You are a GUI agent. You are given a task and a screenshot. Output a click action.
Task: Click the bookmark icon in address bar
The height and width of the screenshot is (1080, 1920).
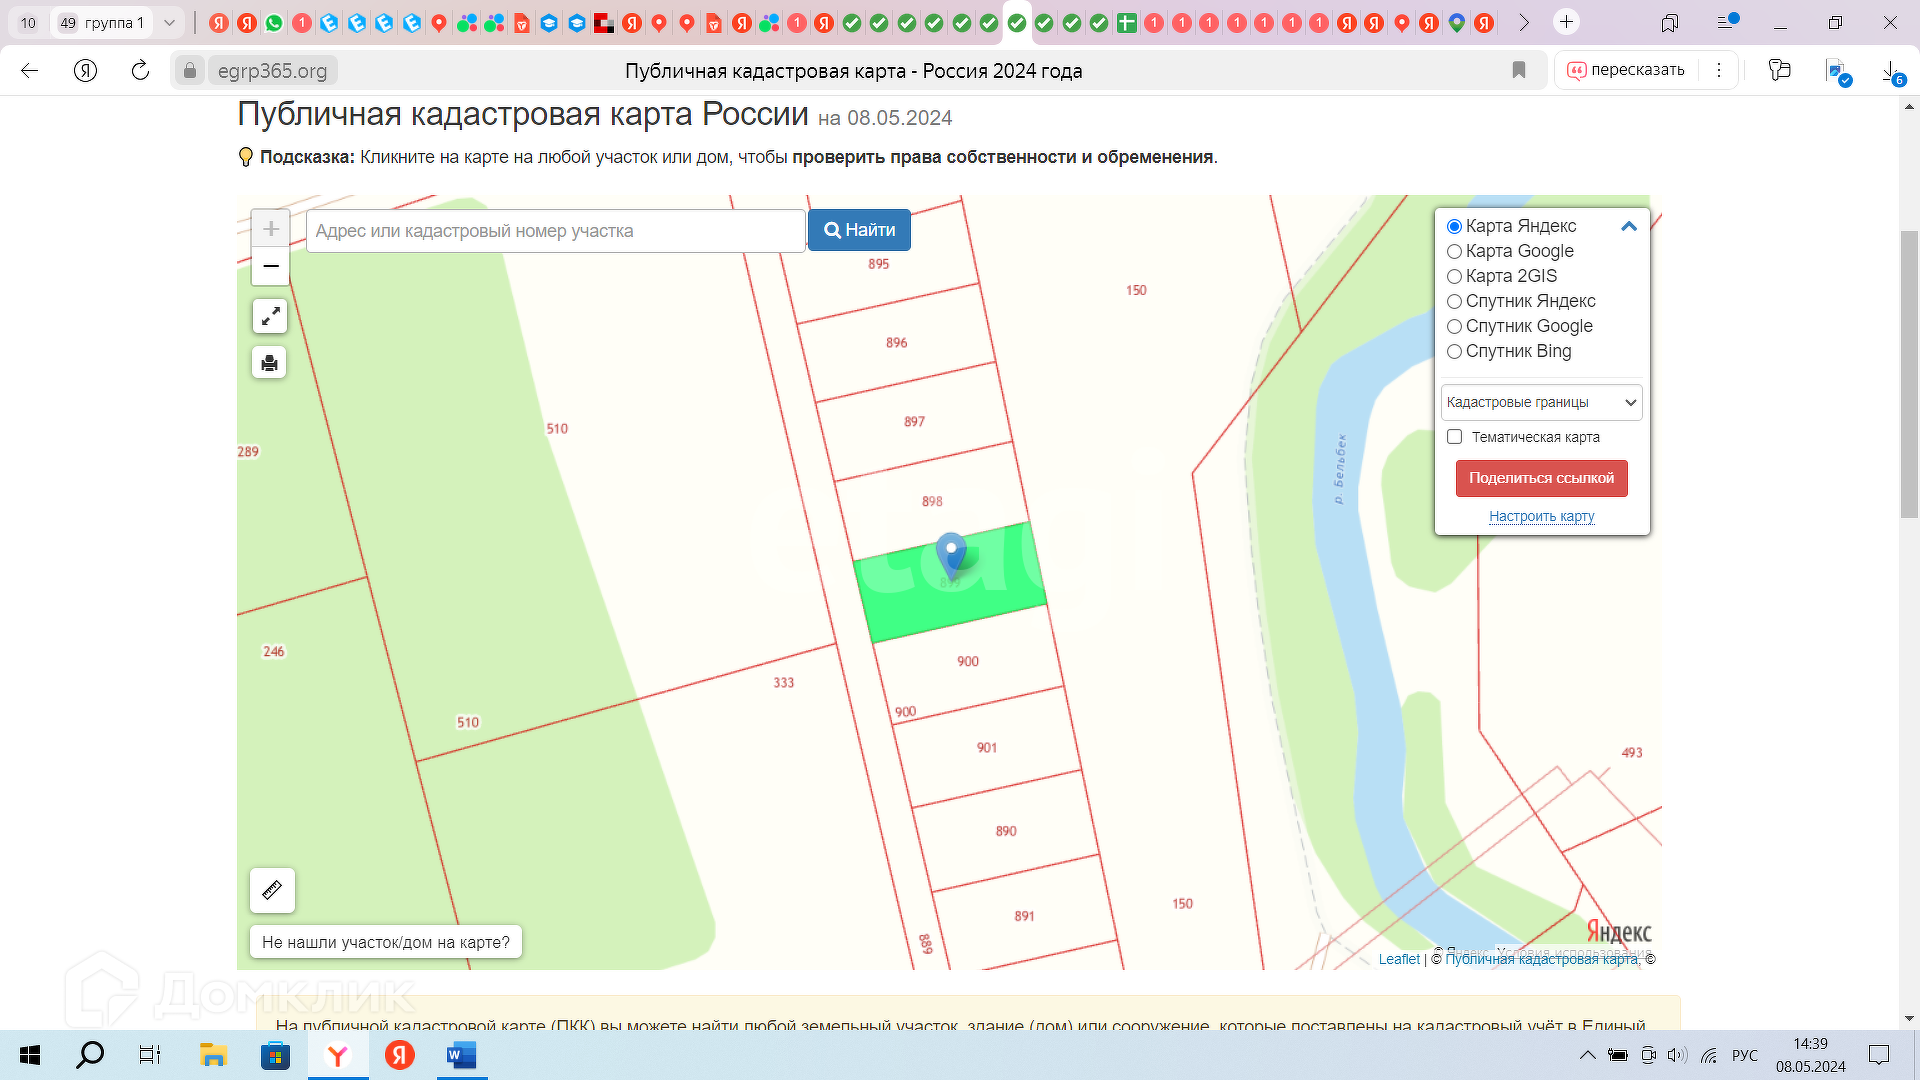(x=1519, y=70)
